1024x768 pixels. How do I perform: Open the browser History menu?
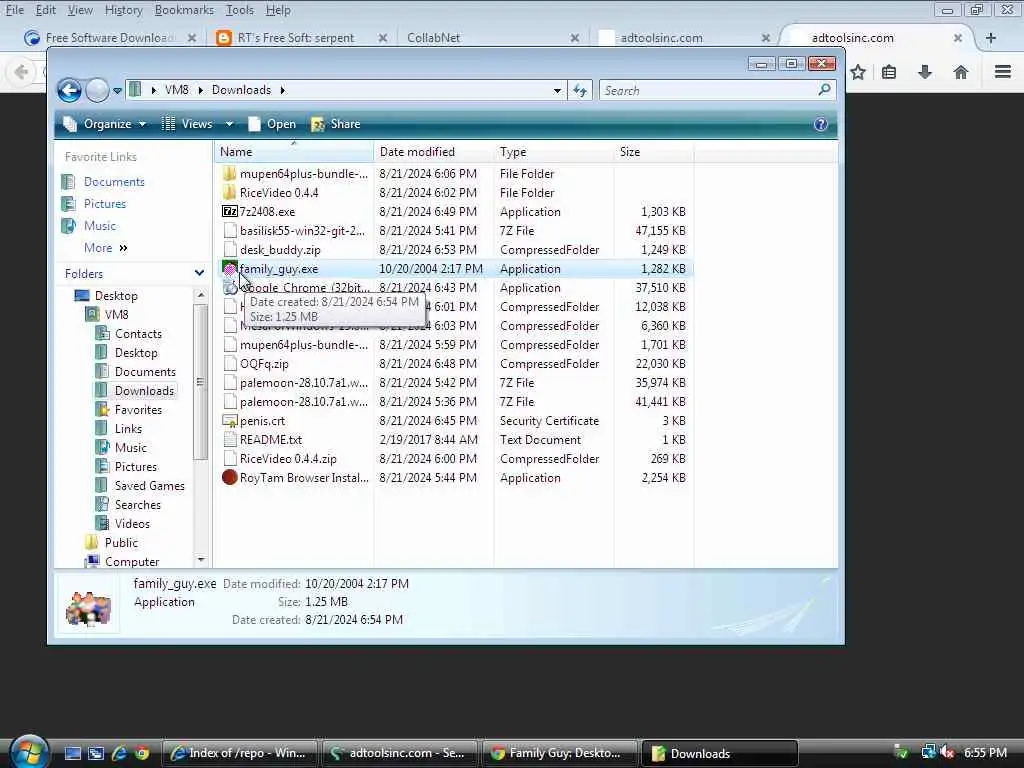[x=123, y=10]
